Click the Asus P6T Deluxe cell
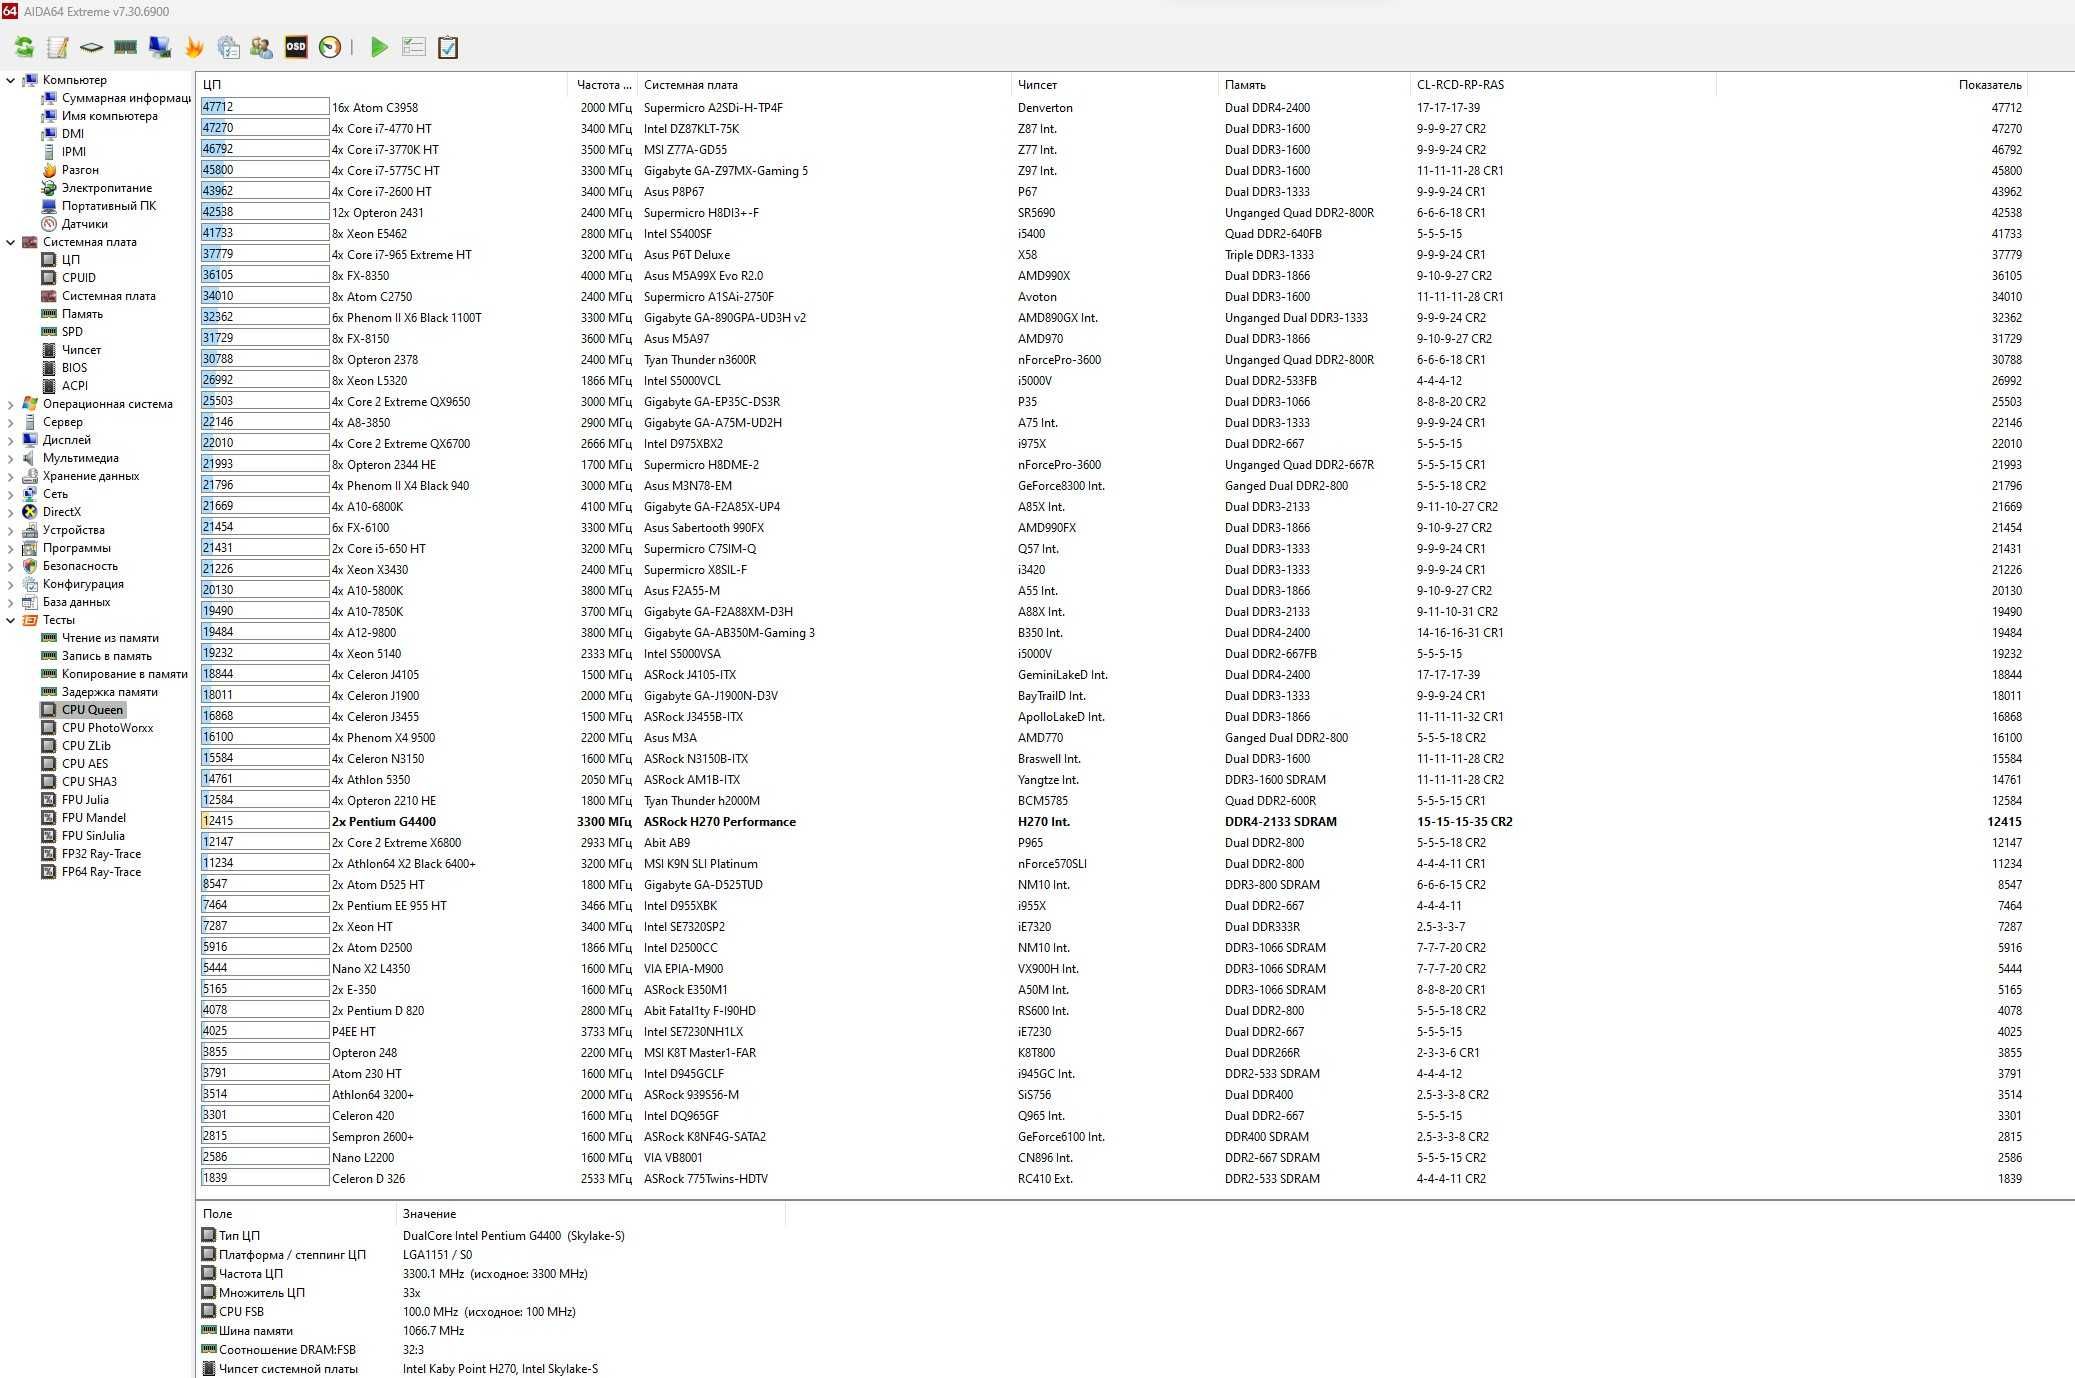Image resolution: width=2075 pixels, height=1378 pixels. tap(687, 255)
